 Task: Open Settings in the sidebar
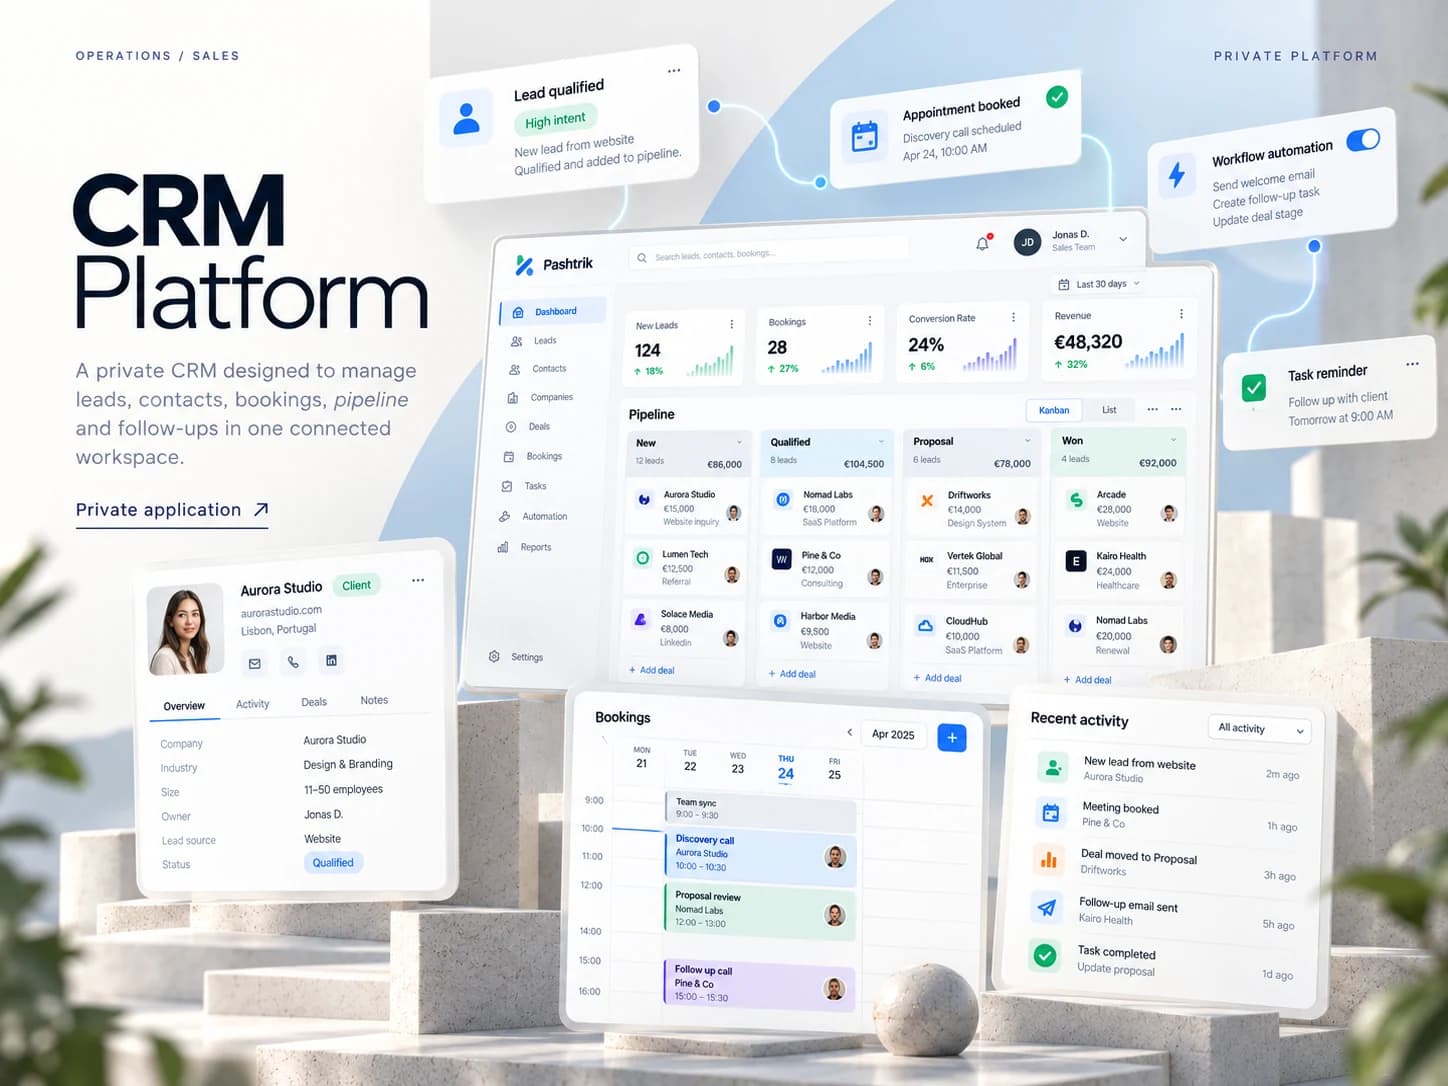click(x=516, y=657)
